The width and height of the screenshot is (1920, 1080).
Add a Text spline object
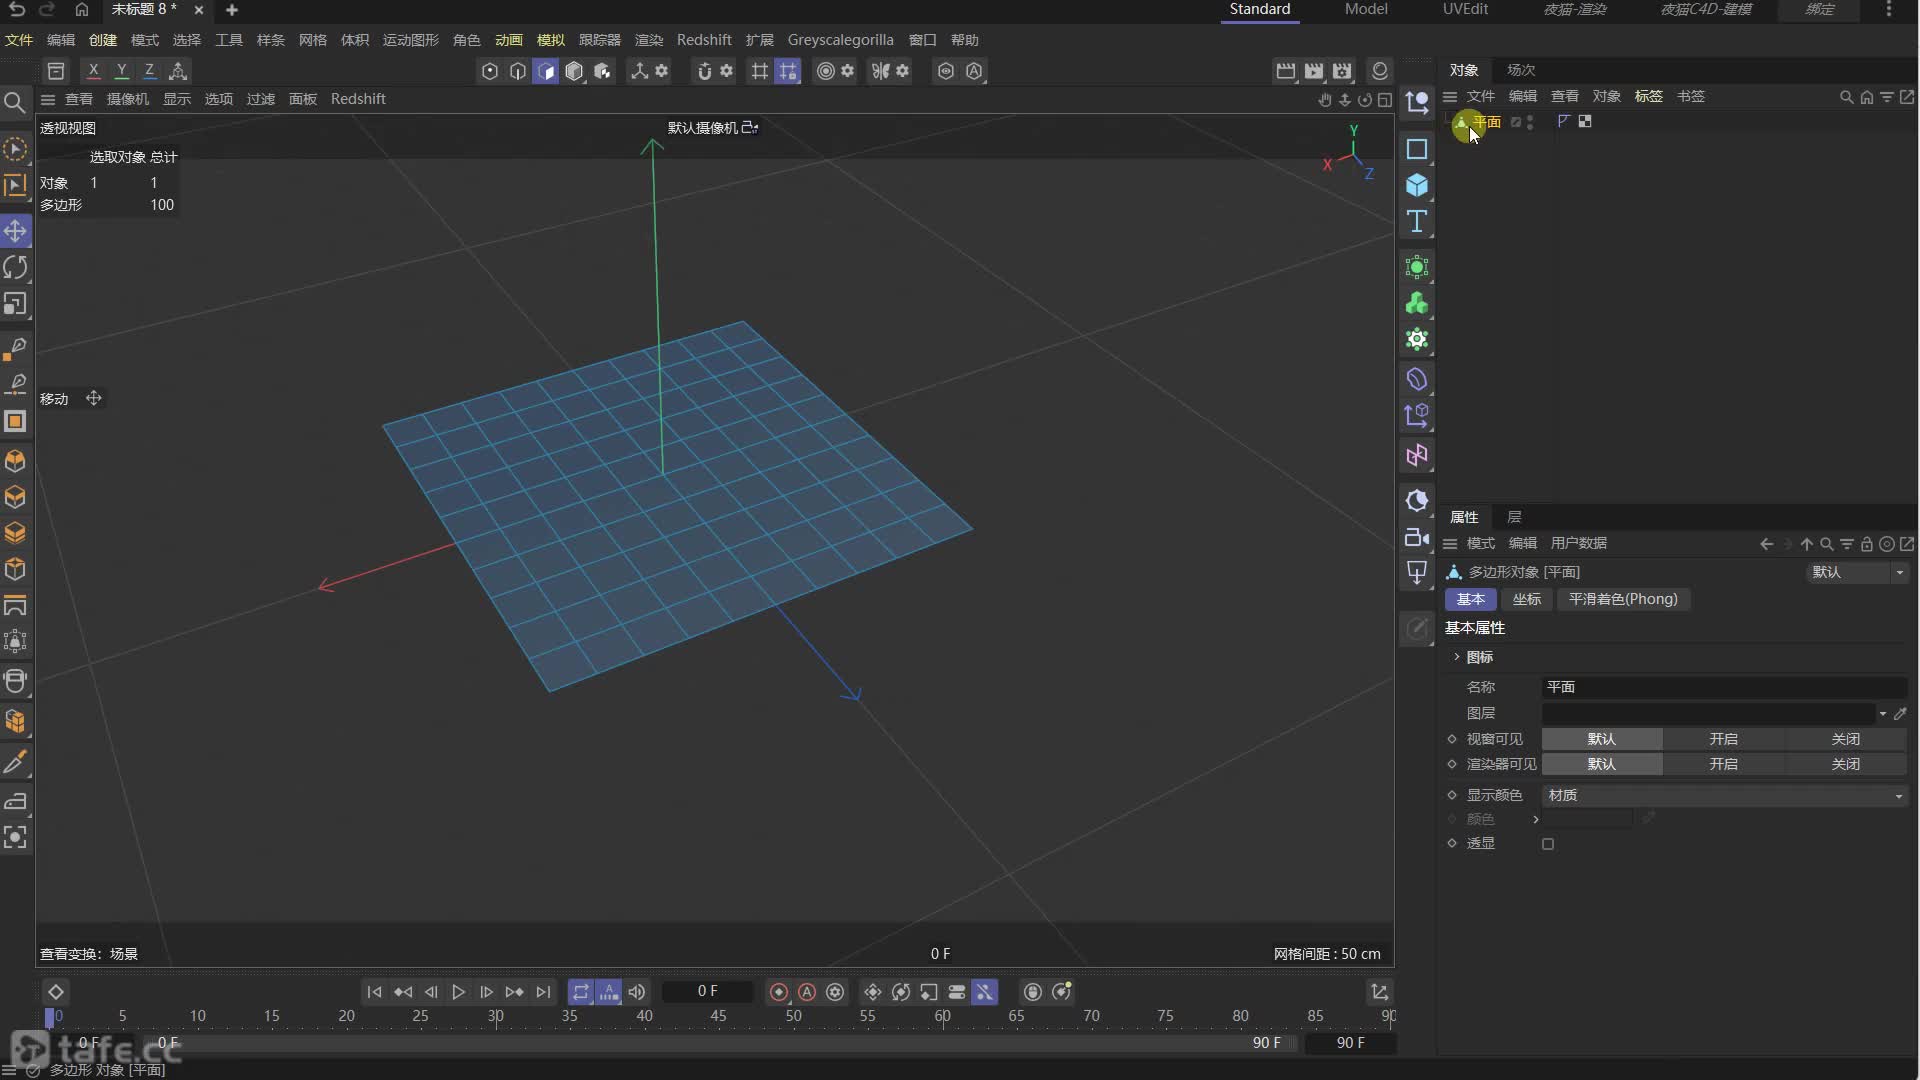coord(1417,222)
